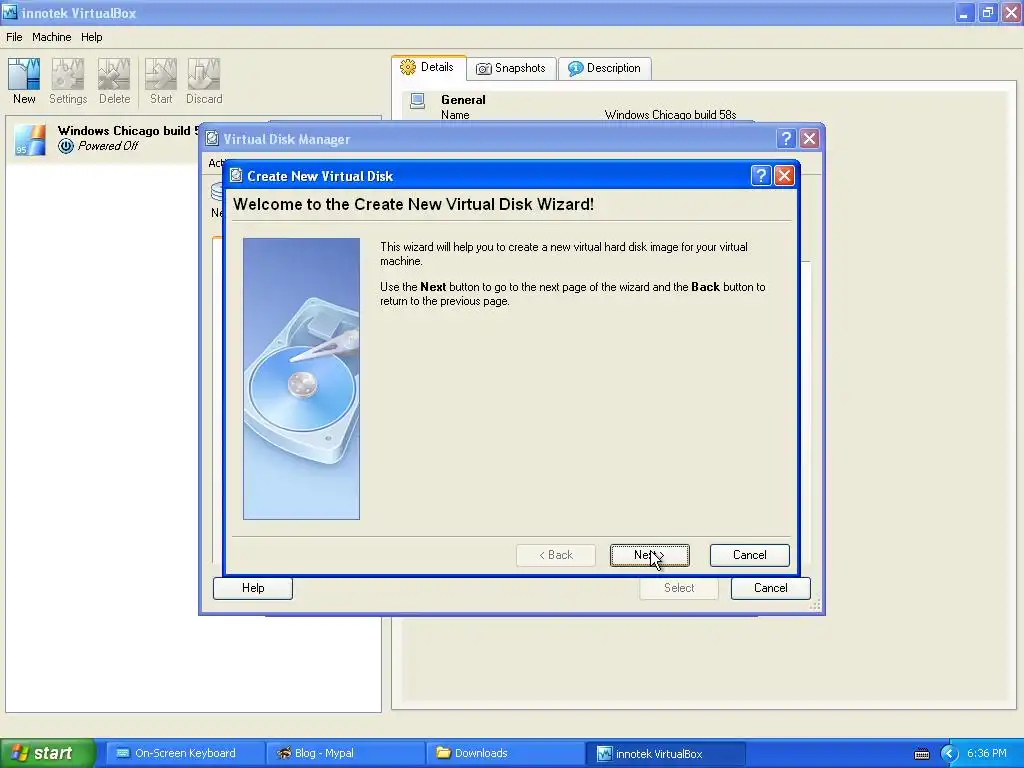Click the New VM toolbar icon
1024x768 pixels.
tap(24, 74)
